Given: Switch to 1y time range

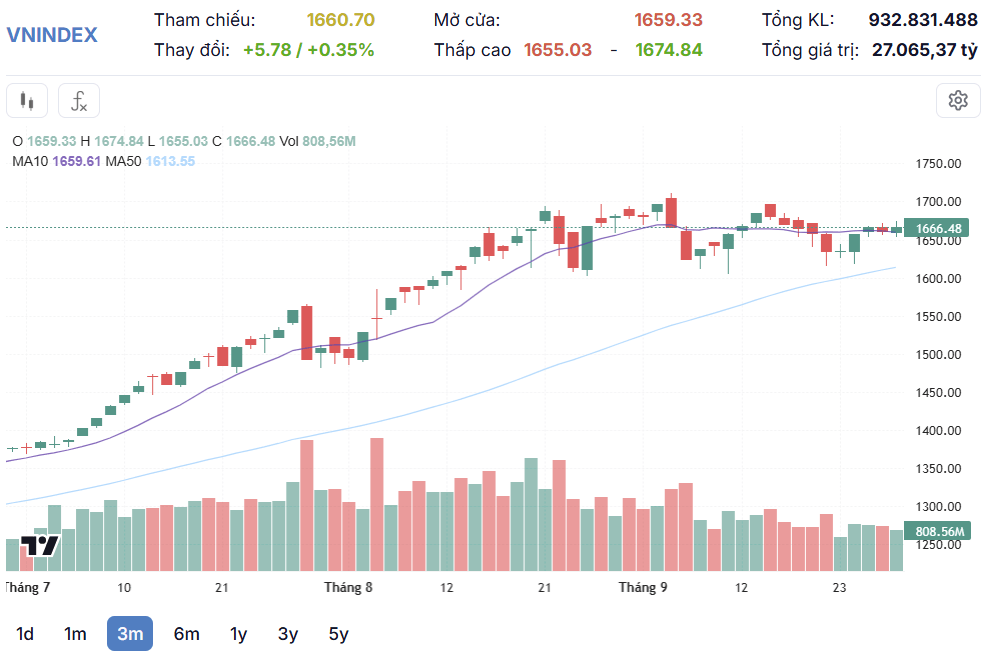Looking at the screenshot, I should coord(238,633).
